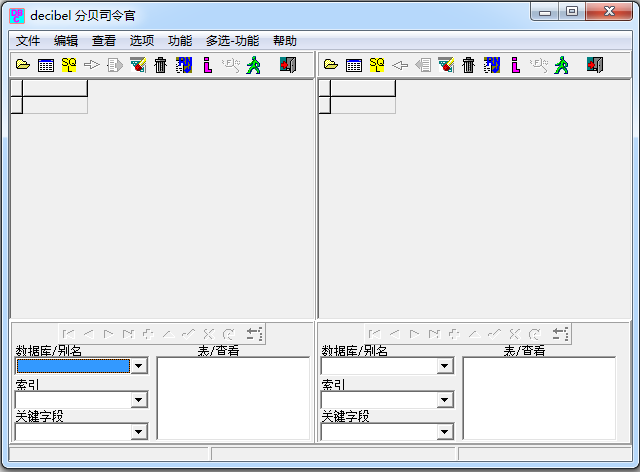
Task: Expand left 索引 dropdown arrow
Action: click(x=139, y=399)
